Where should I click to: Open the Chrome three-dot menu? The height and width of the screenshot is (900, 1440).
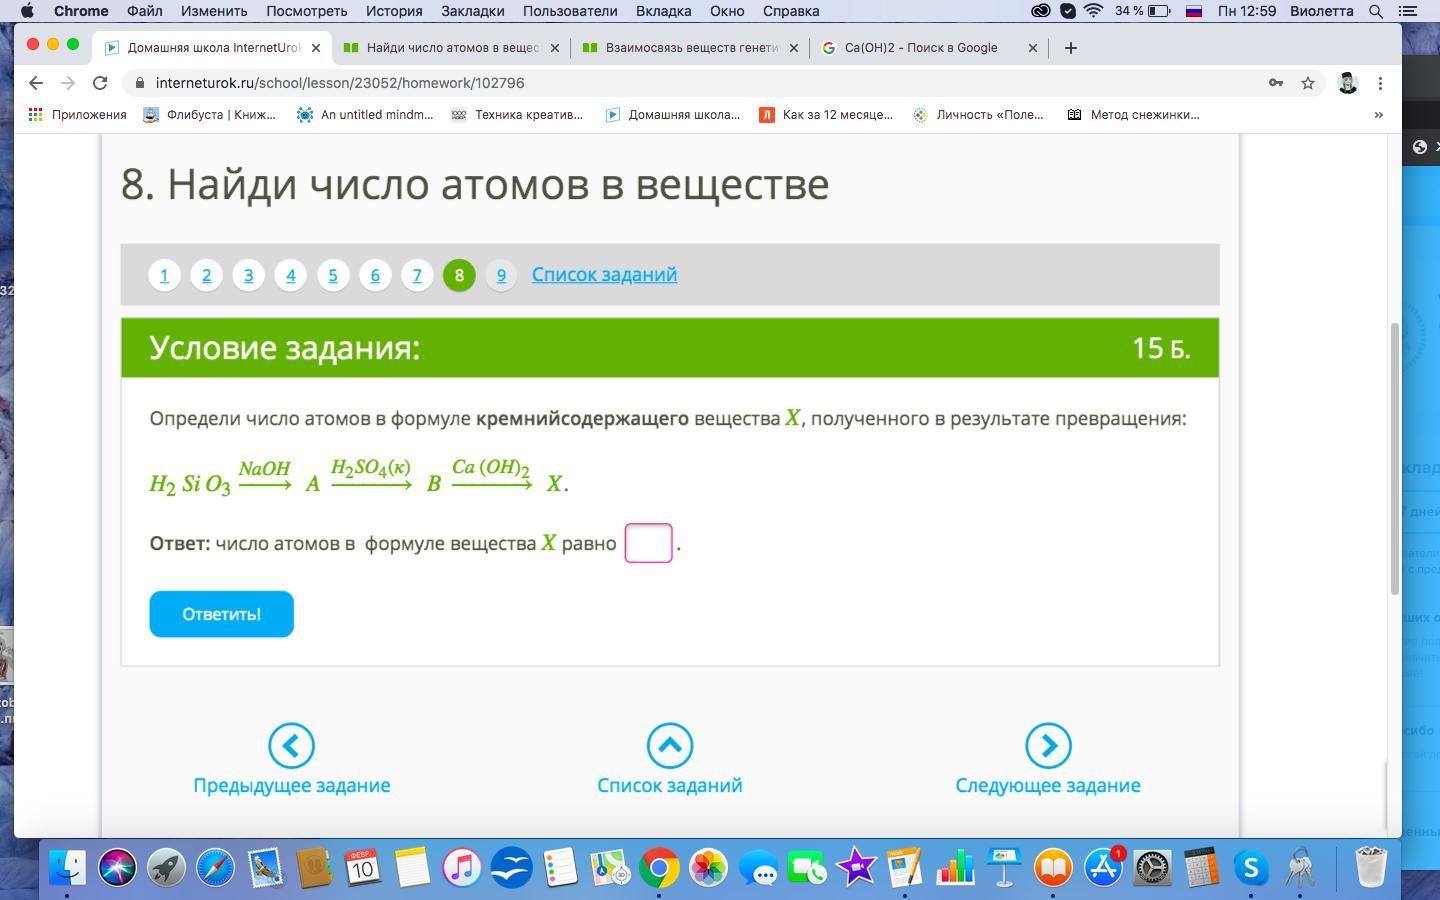point(1380,83)
